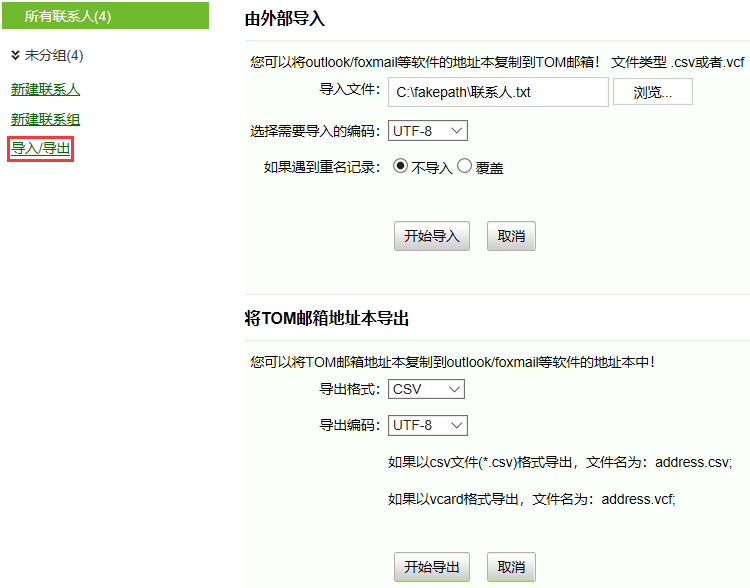The width and height of the screenshot is (750, 588).
Task: Click the 新建联系人 link
Action: click(45, 89)
